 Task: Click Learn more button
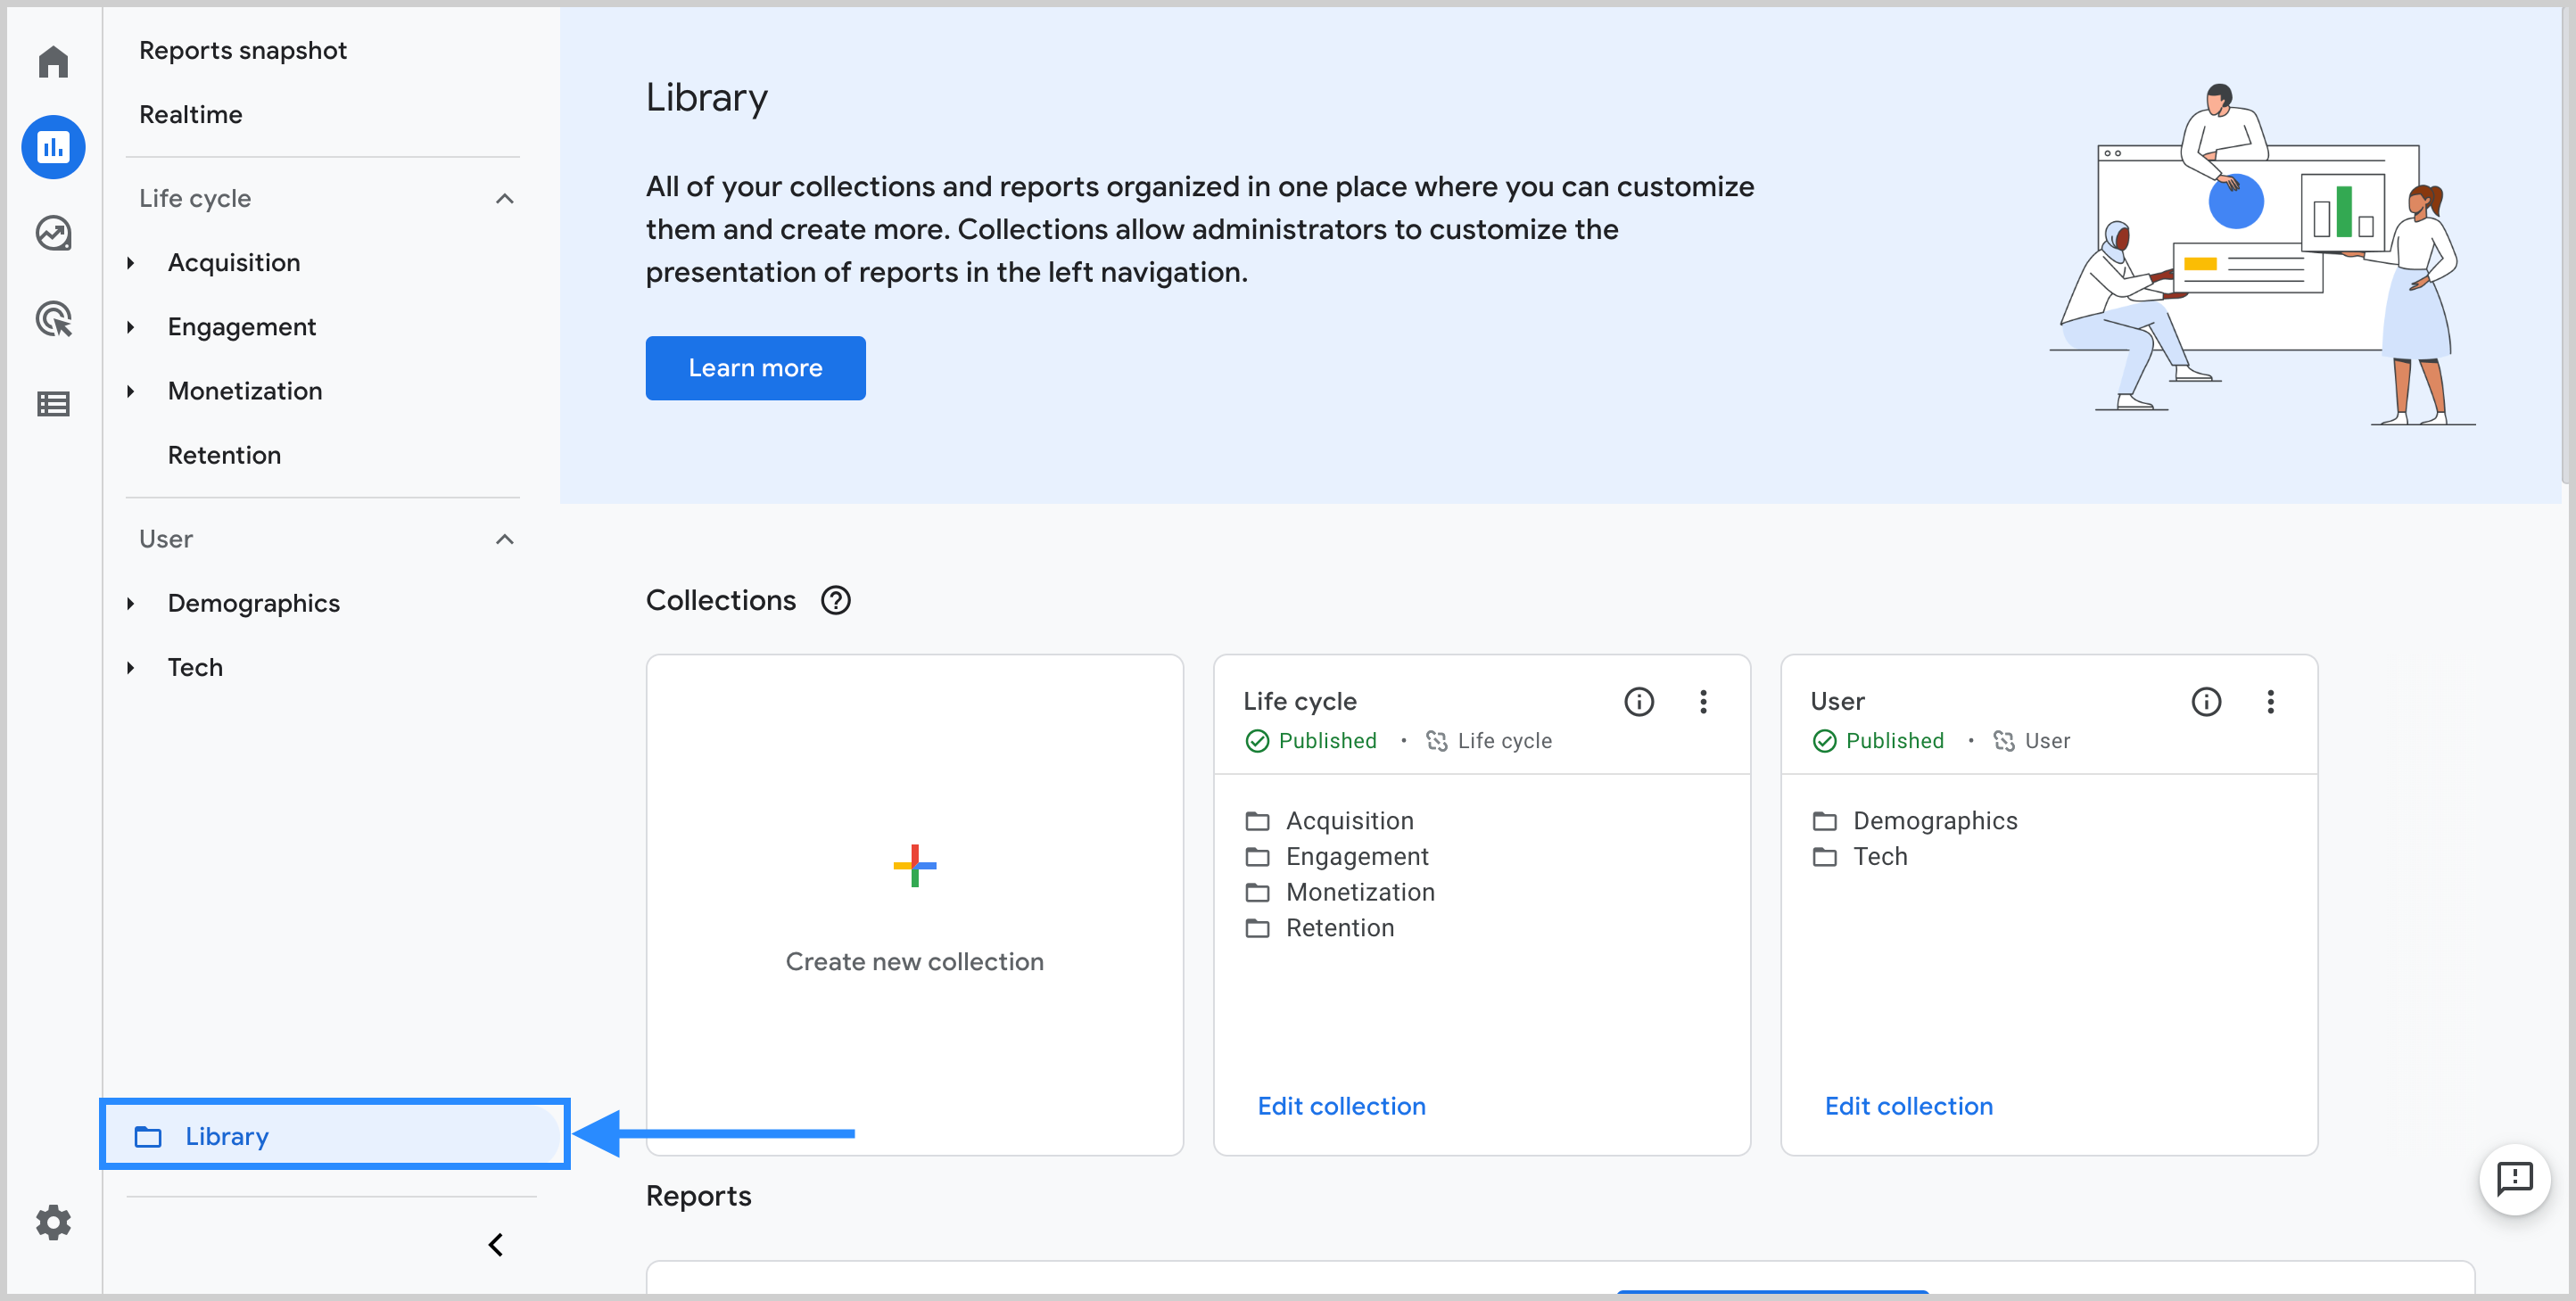(755, 366)
